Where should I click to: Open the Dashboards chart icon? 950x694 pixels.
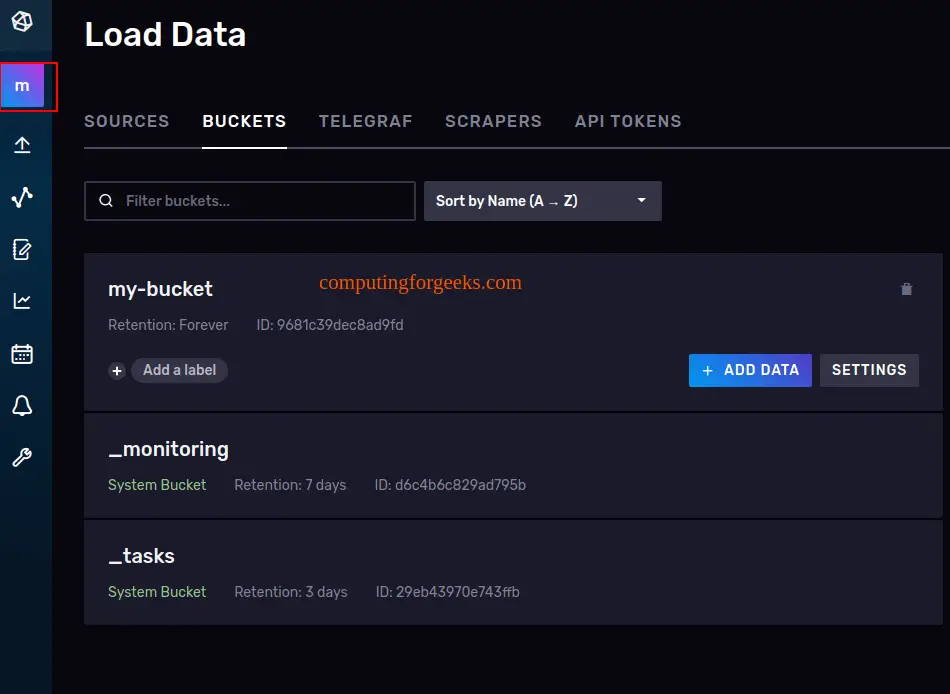click(22, 301)
